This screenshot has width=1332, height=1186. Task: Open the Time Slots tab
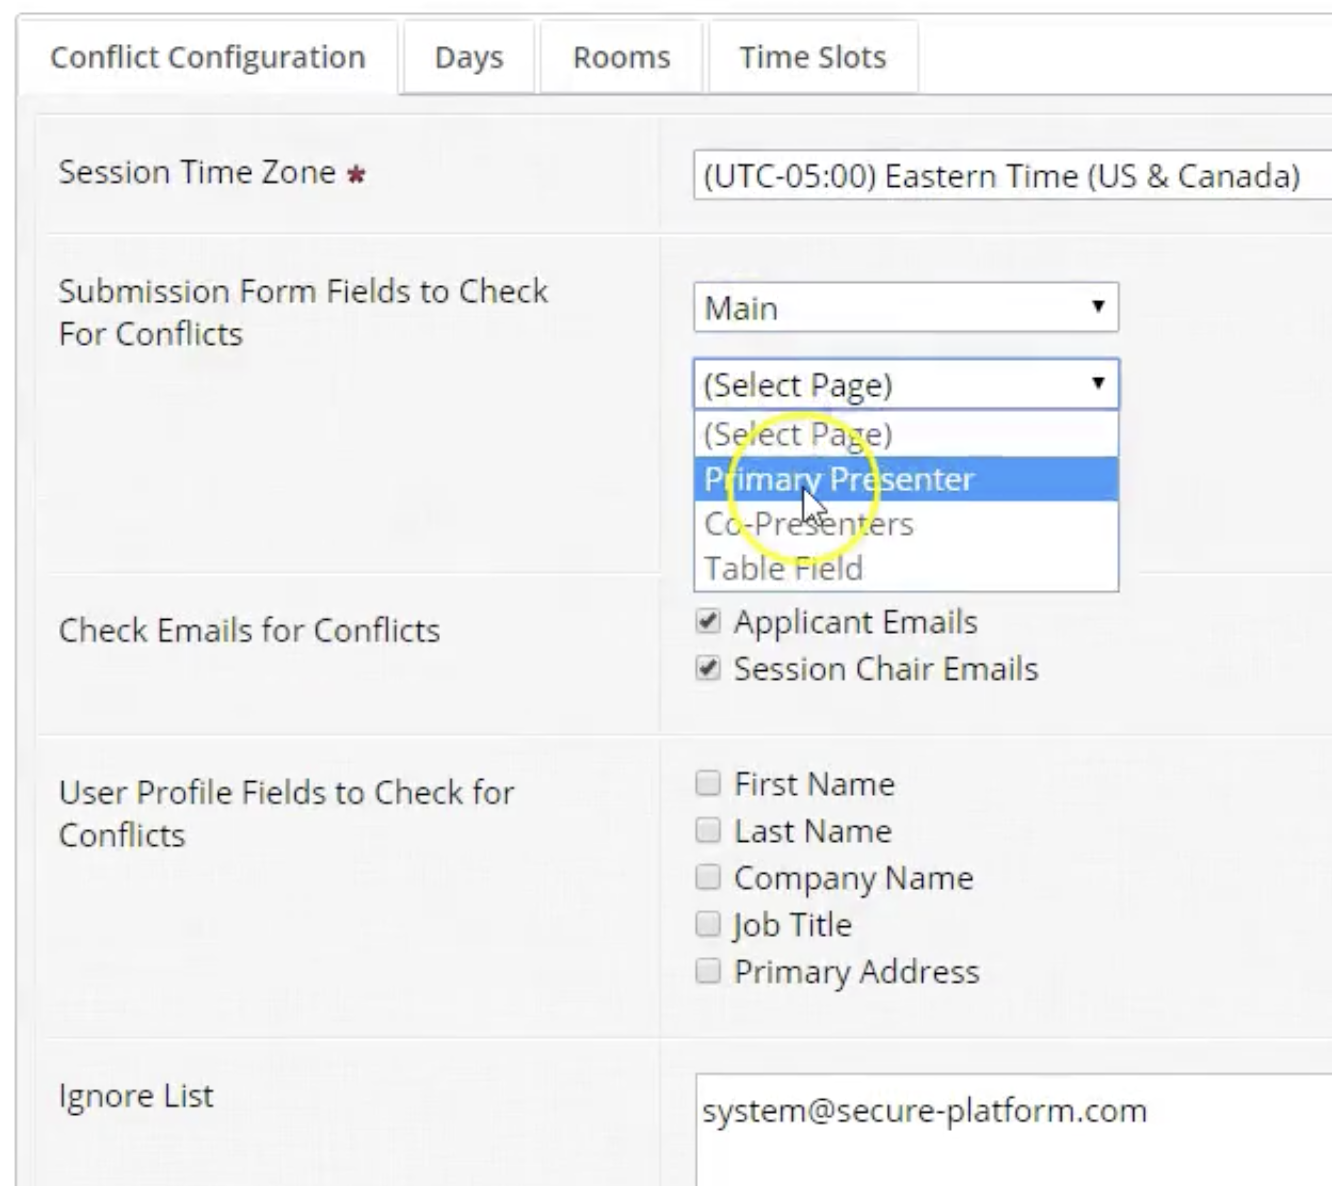(812, 58)
